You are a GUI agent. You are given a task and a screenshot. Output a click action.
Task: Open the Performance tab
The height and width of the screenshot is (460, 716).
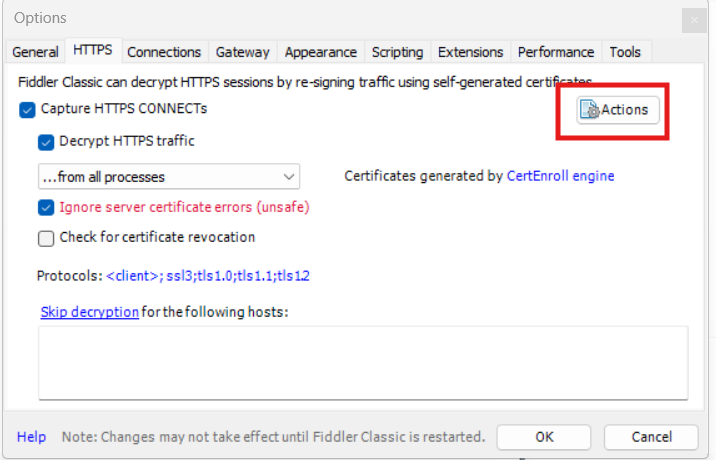[556, 52]
